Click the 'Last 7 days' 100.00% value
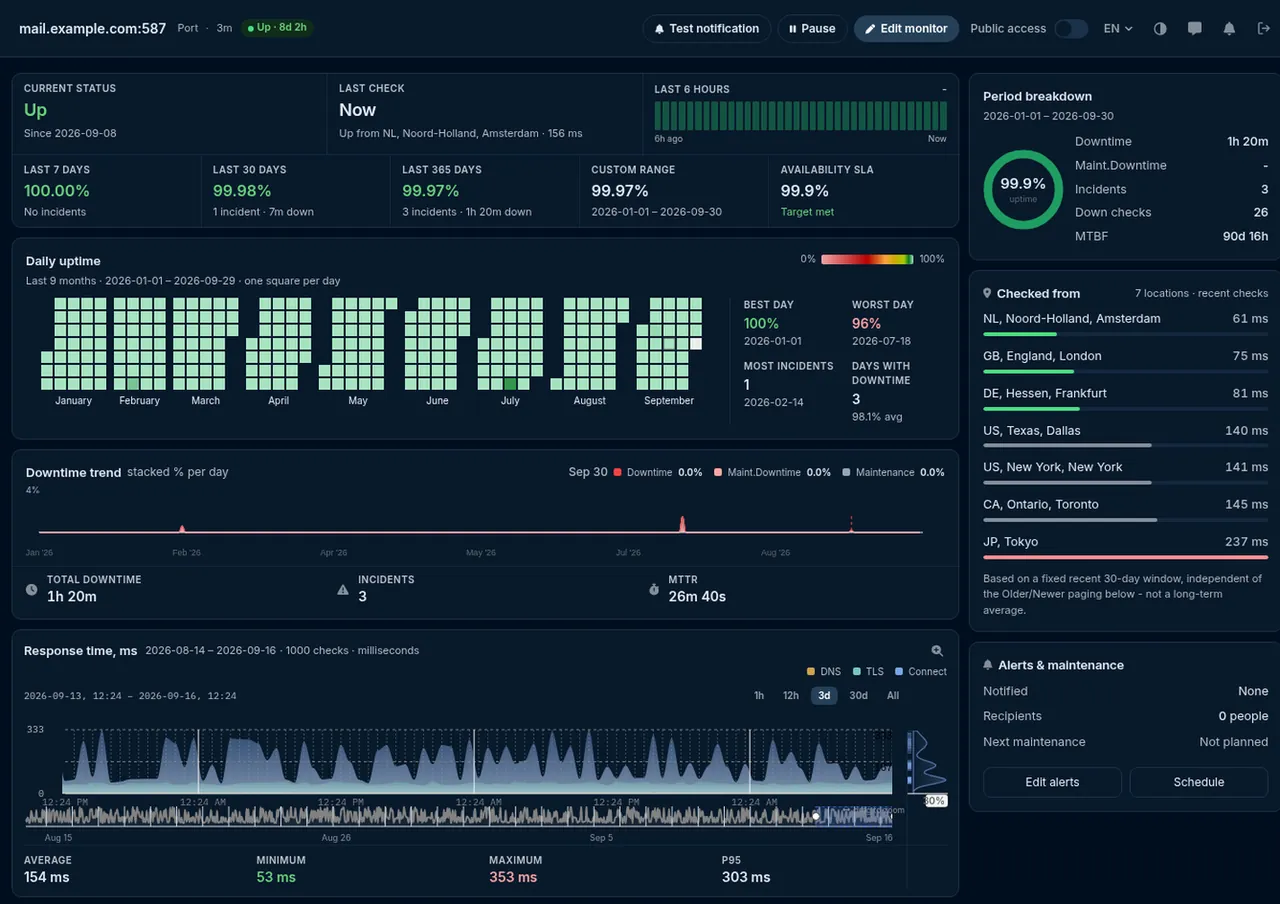Image resolution: width=1280 pixels, height=904 pixels. (57, 190)
